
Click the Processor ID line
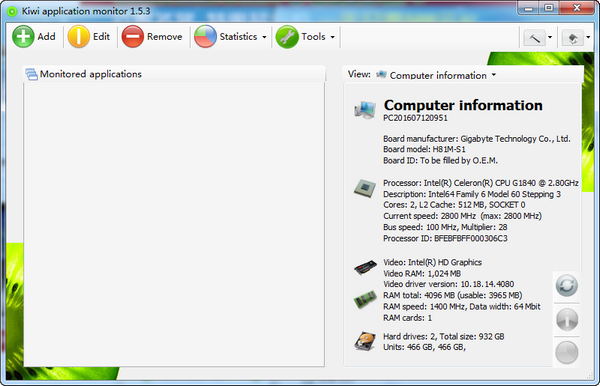[x=445, y=238]
